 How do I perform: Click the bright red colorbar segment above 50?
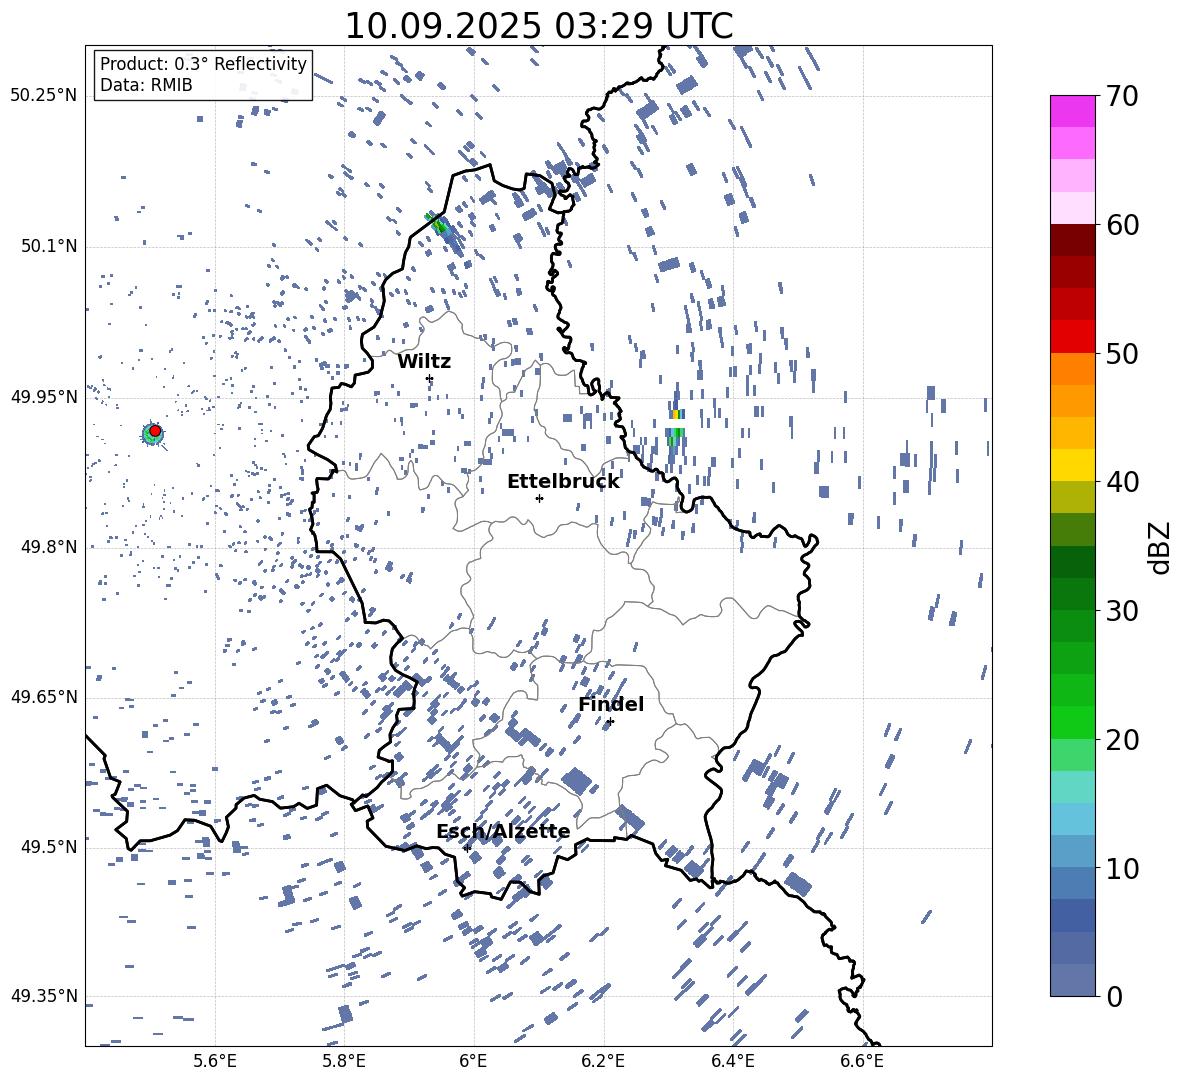pos(1072,337)
